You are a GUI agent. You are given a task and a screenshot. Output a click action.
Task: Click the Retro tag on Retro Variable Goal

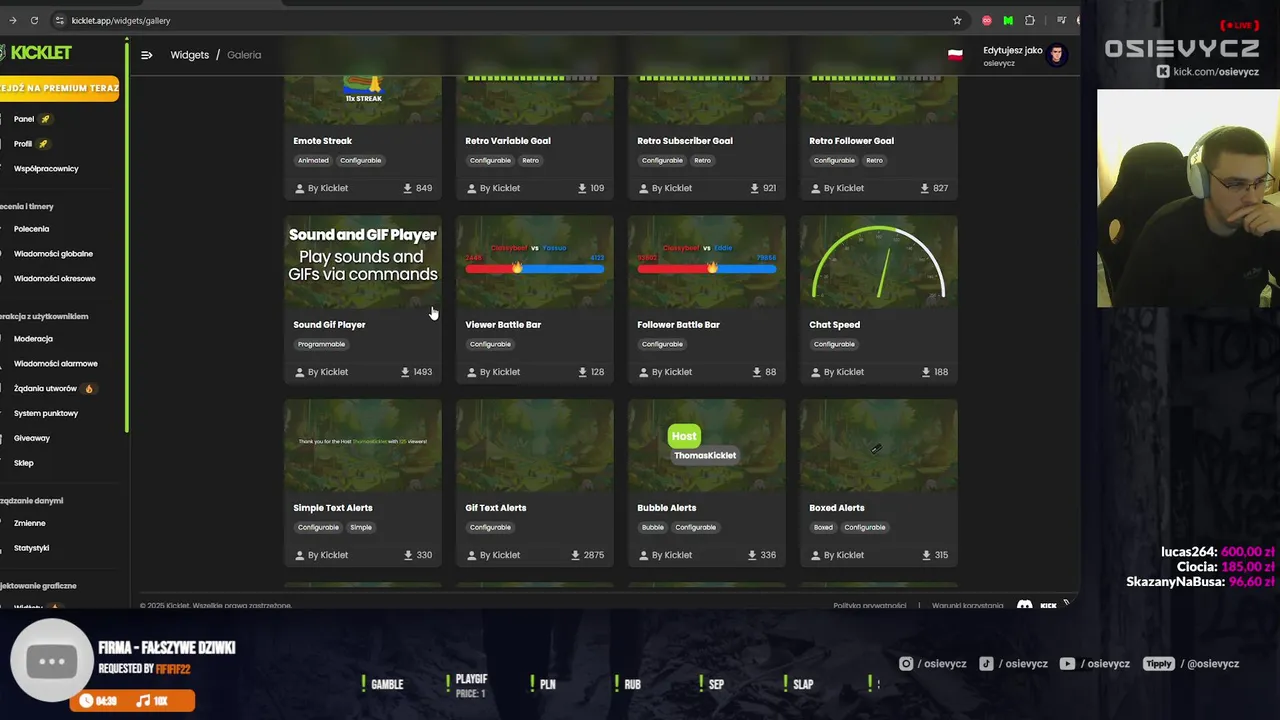tap(530, 160)
